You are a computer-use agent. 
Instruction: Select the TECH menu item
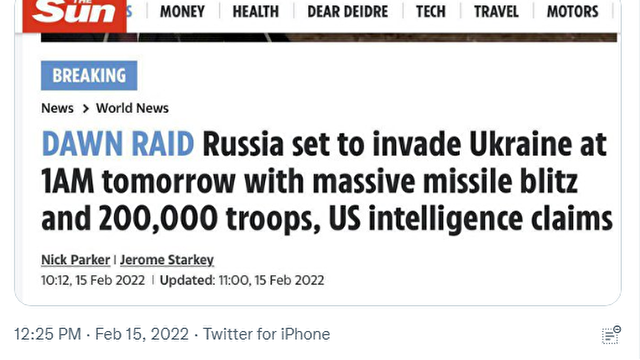[431, 11]
